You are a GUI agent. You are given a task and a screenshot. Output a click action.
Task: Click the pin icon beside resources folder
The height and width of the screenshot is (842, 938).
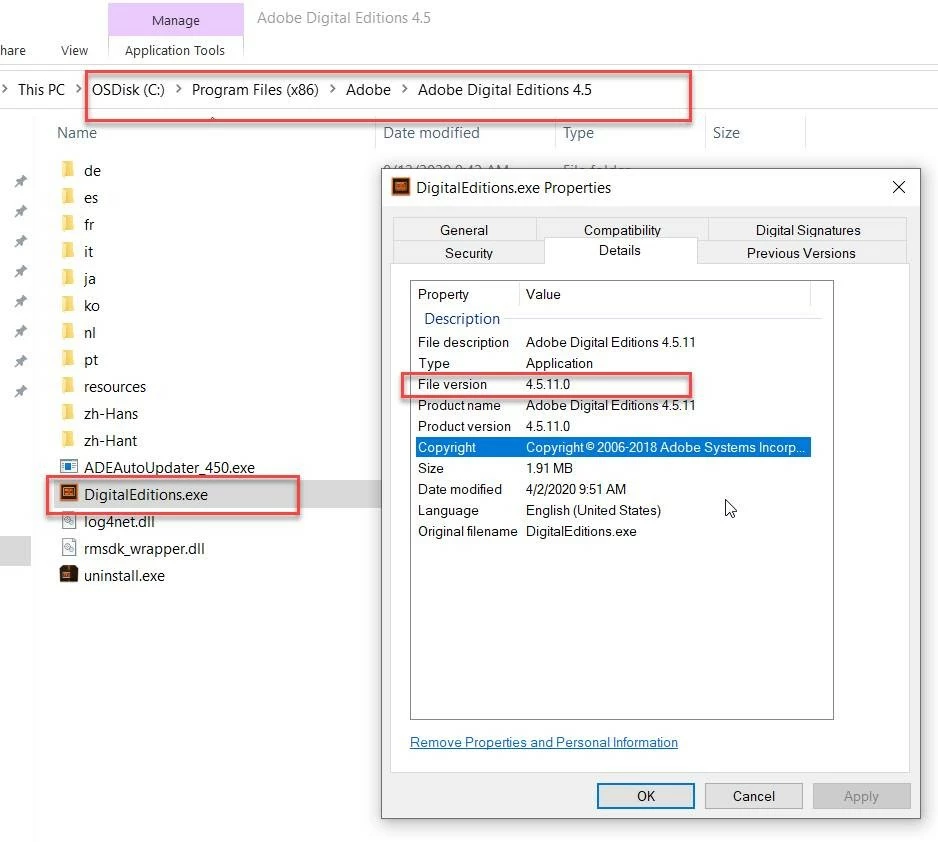pos(21,391)
